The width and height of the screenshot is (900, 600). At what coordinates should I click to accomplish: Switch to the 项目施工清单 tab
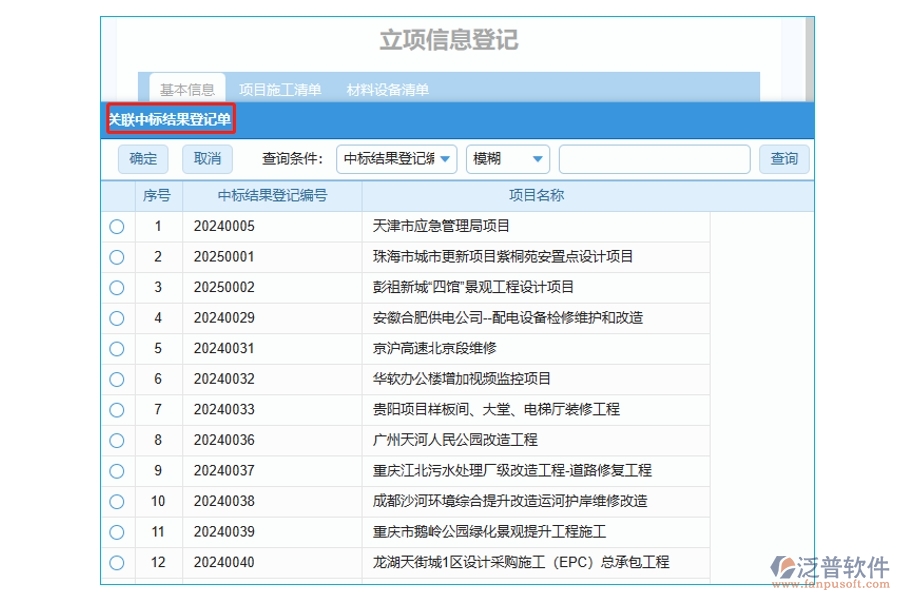click(280, 89)
